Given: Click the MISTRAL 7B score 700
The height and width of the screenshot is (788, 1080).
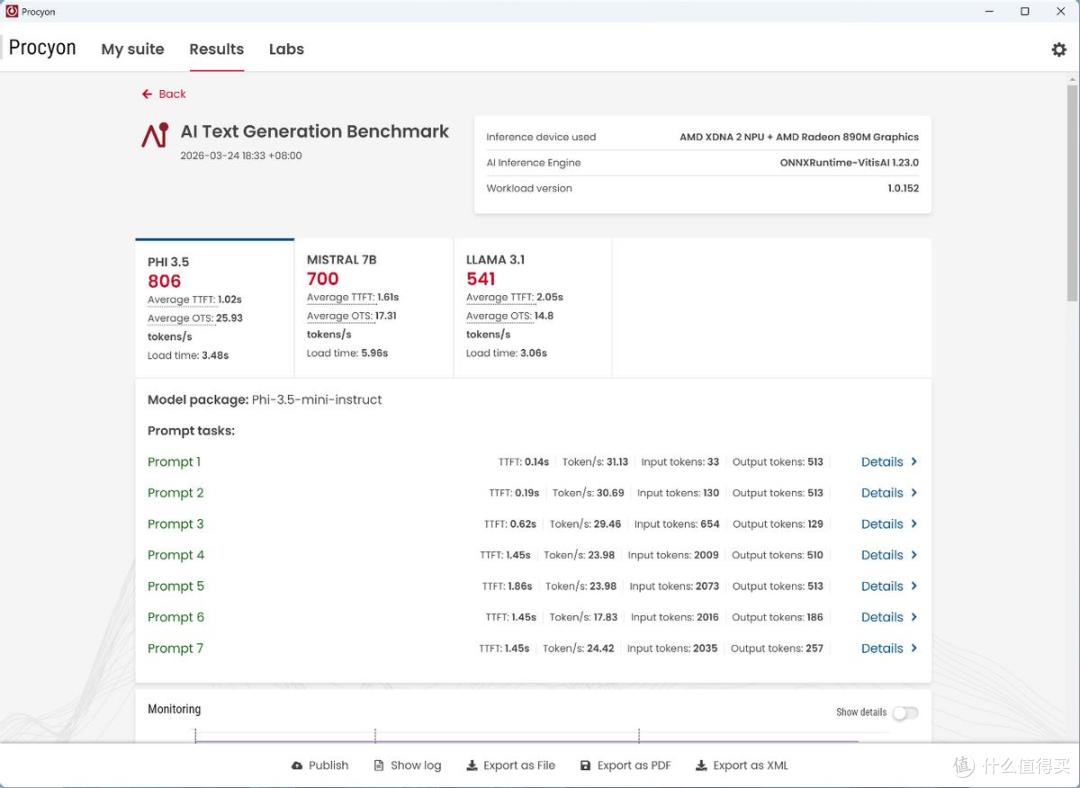Looking at the screenshot, I should pyautogui.click(x=322, y=279).
